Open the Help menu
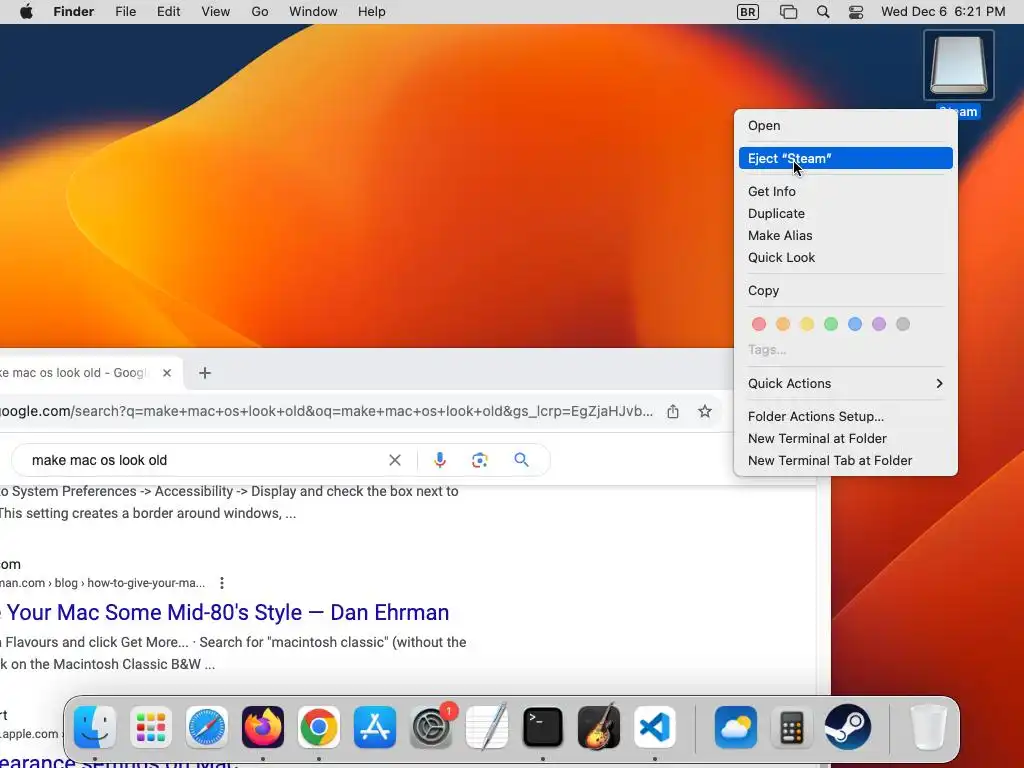This screenshot has width=1024, height=768. [372, 12]
